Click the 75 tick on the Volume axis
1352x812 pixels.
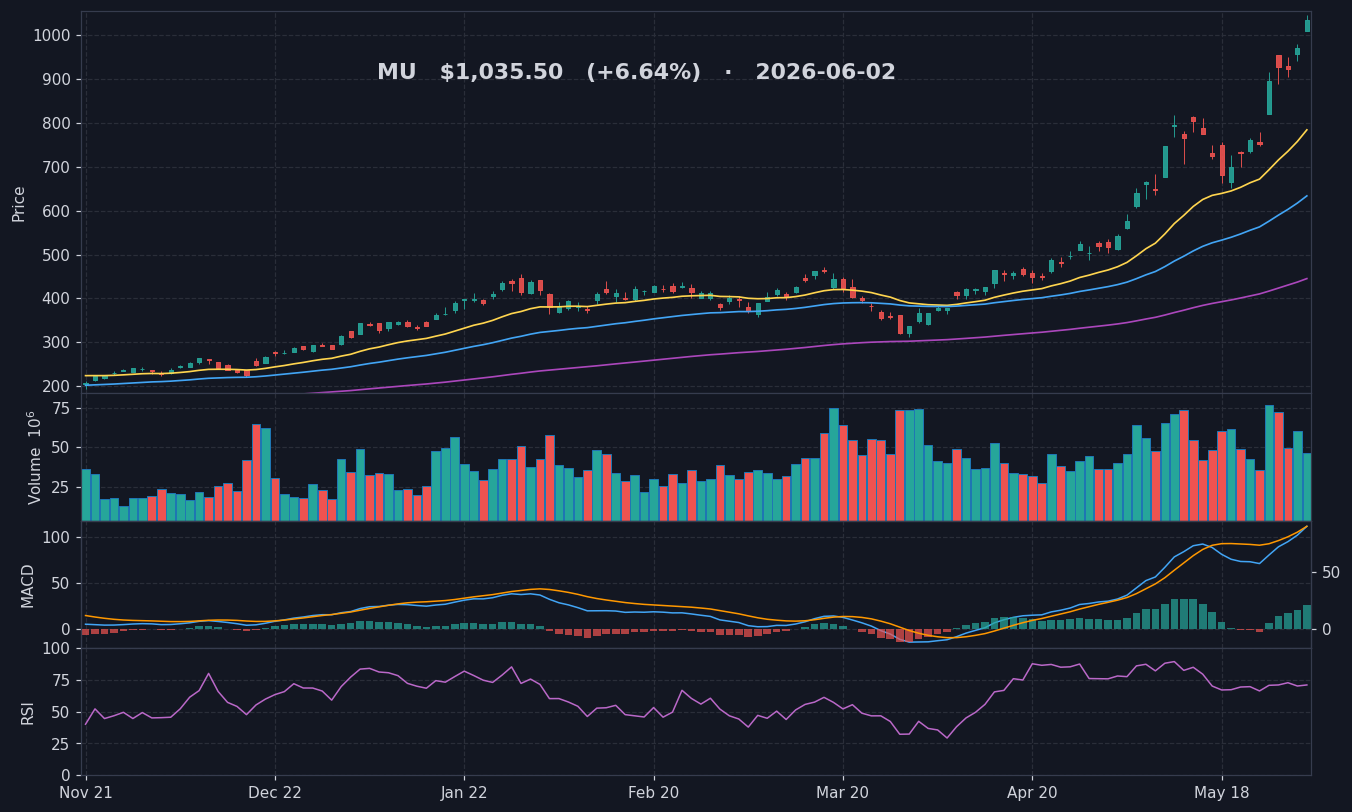point(61,408)
